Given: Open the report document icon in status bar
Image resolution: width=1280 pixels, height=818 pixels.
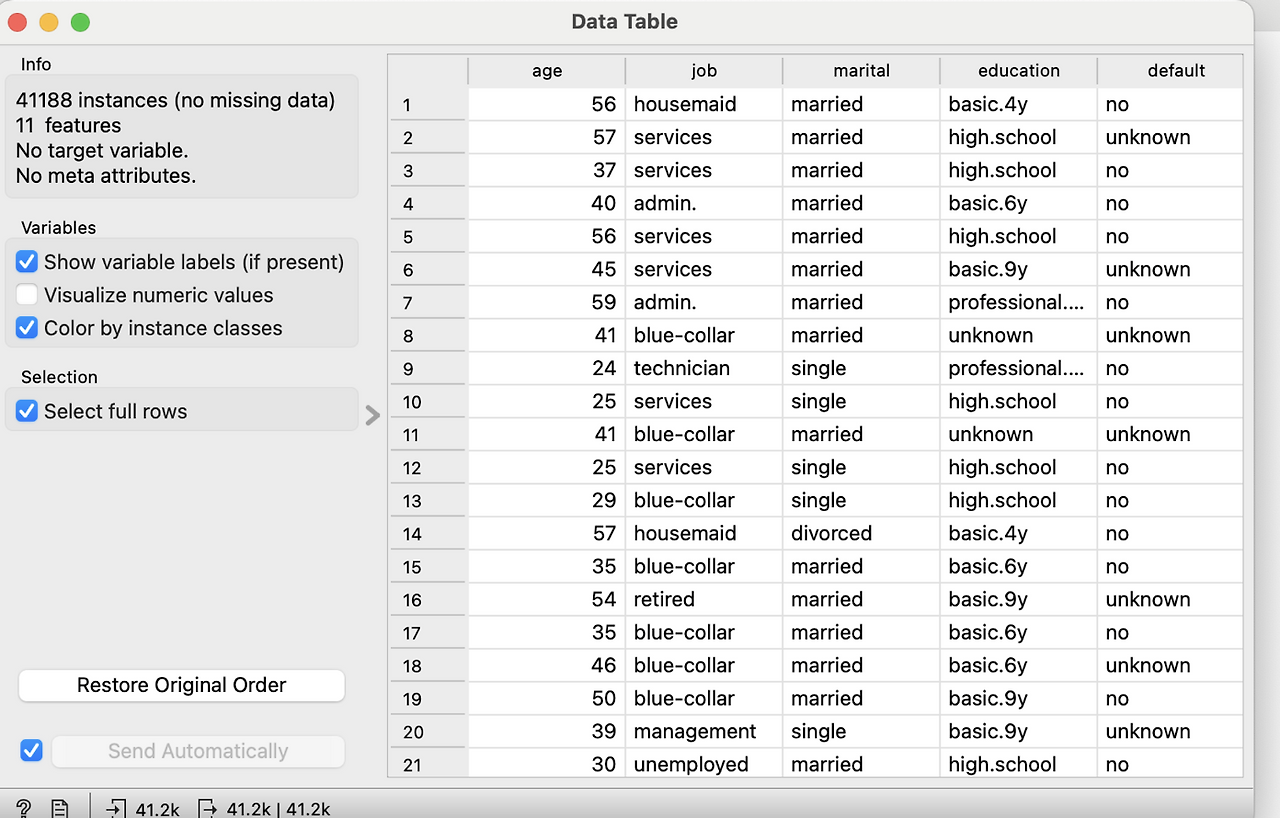Looking at the screenshot, I should [x=60, y=808].
